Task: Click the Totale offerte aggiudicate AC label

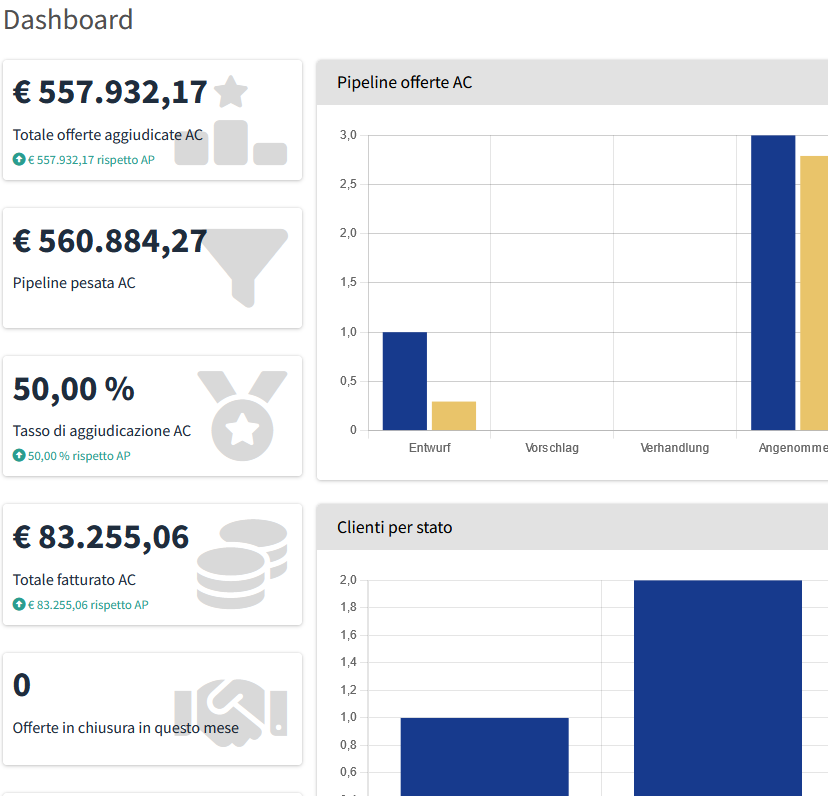Action: [108, 135]
